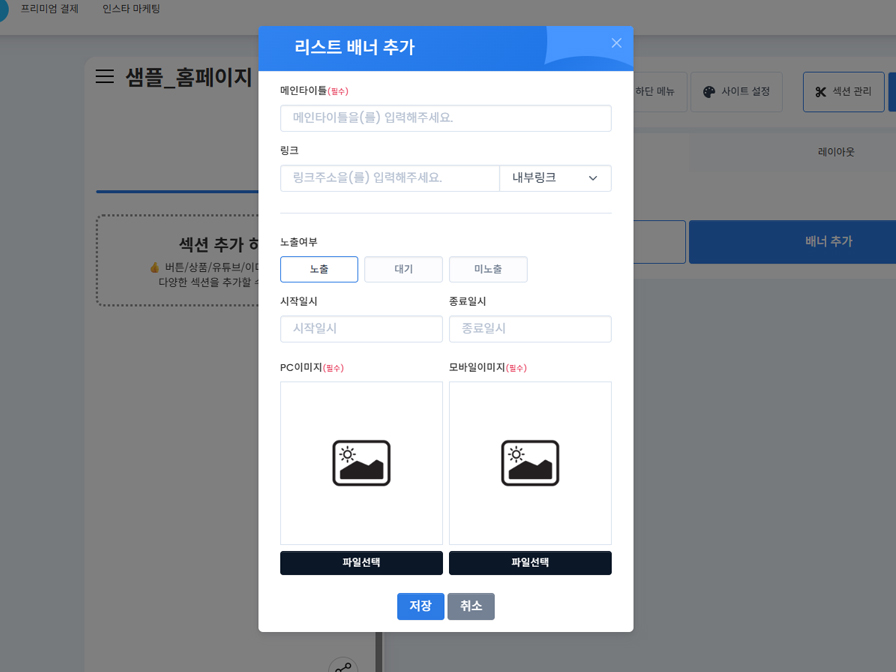Click the 메인타이틀 input field

pos(445,118)
